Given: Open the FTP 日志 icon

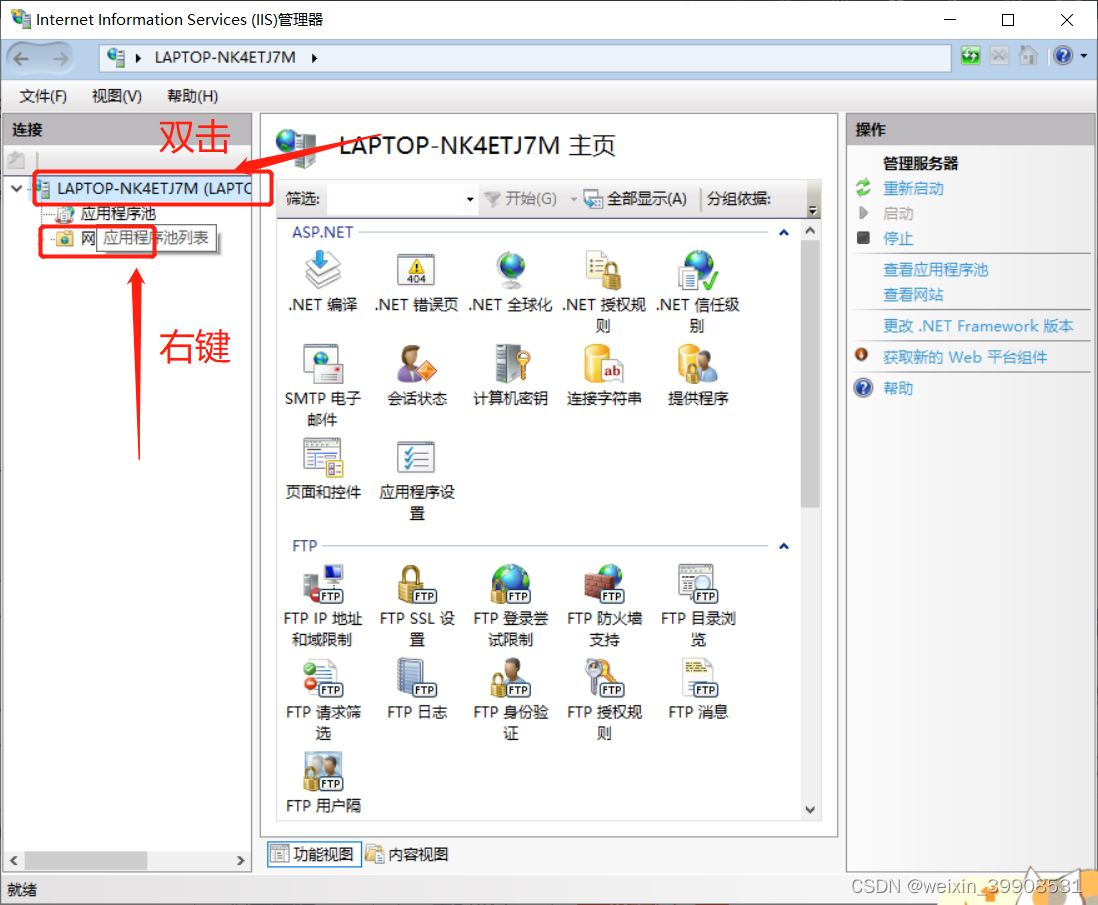Looking at the screenshot, I should coord(417,678).
